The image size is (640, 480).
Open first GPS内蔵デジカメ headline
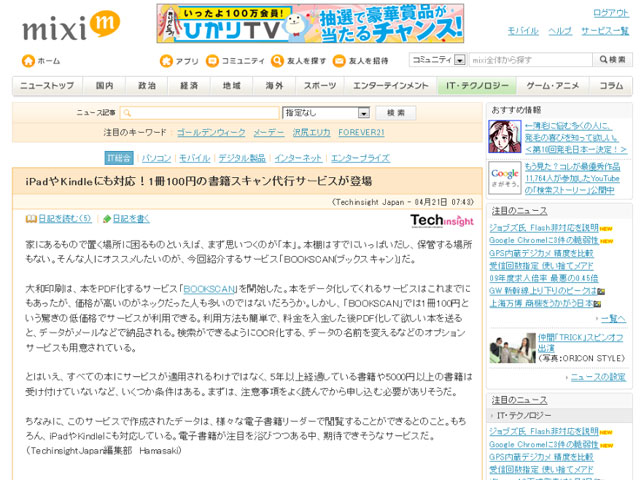(541, 253)
